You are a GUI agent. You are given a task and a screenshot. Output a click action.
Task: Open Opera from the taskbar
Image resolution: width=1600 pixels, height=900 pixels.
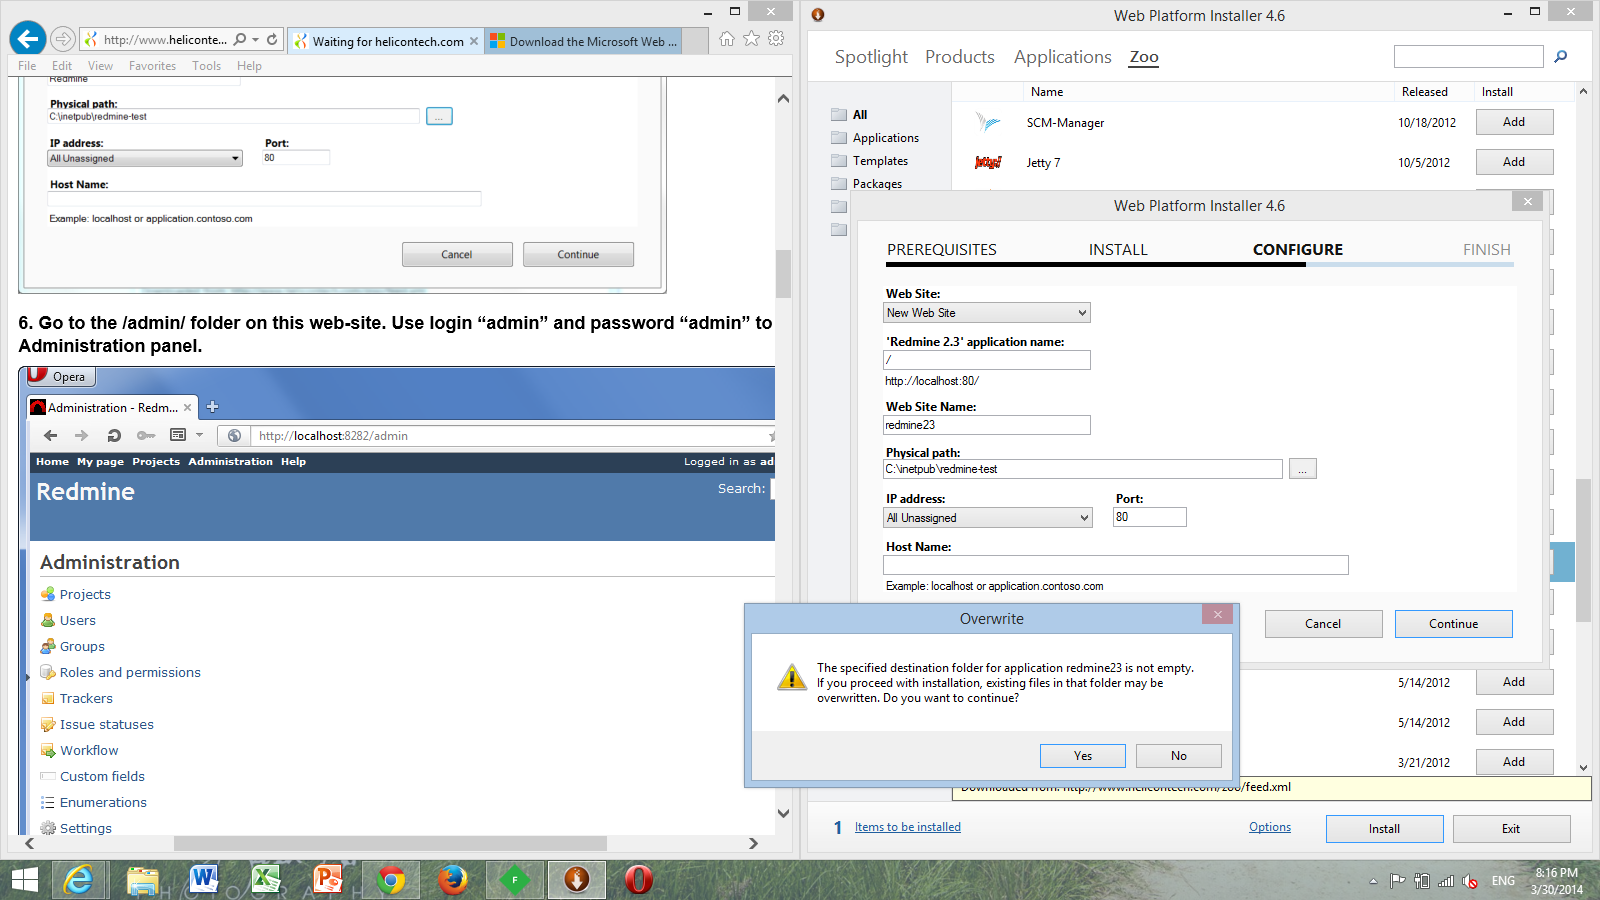[639, 880]
